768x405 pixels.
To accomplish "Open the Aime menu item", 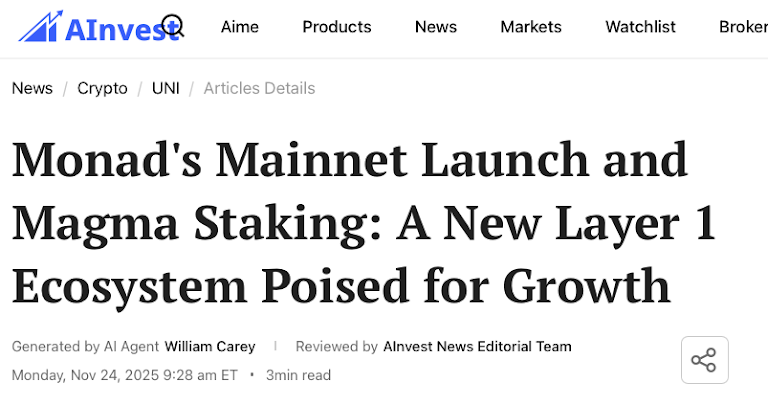I will [x=238, y=27].
